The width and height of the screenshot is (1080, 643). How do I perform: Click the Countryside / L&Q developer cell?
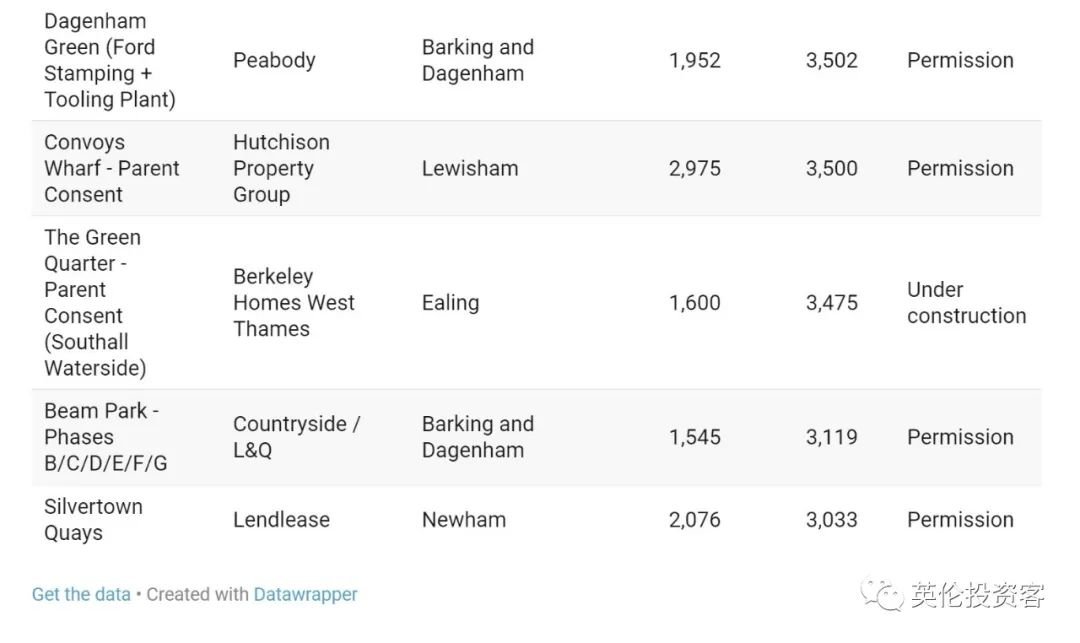point(296,436)
